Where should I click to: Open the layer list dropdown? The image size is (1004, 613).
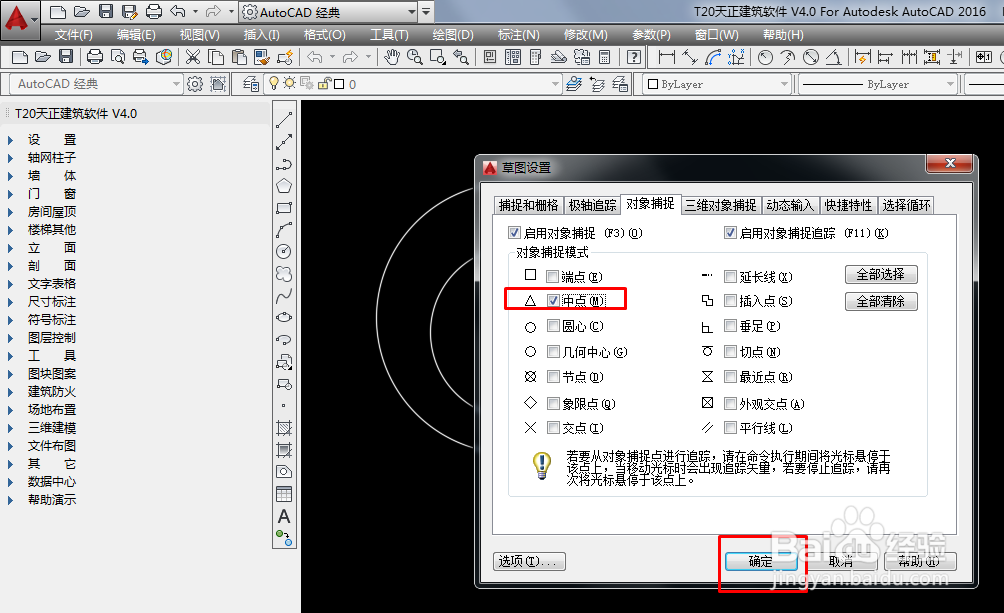[555, 84]
